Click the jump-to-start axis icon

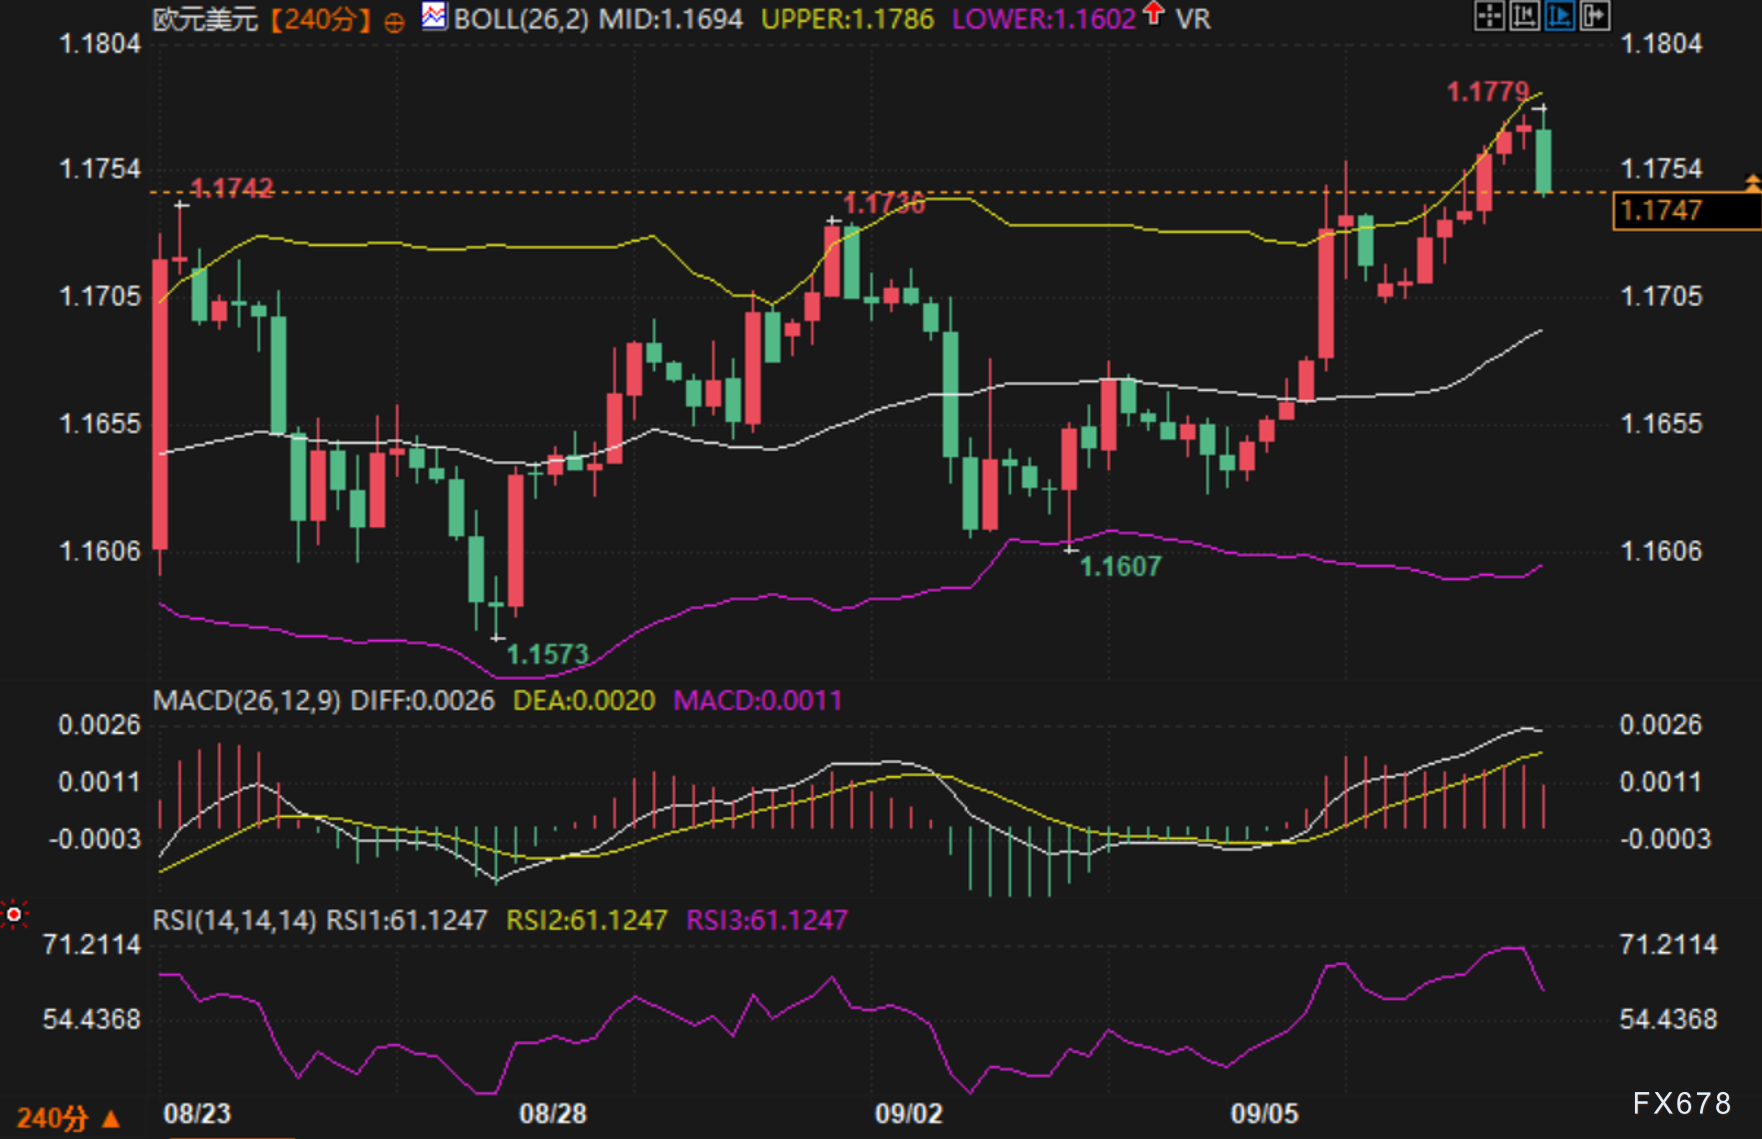point(1524,16)
